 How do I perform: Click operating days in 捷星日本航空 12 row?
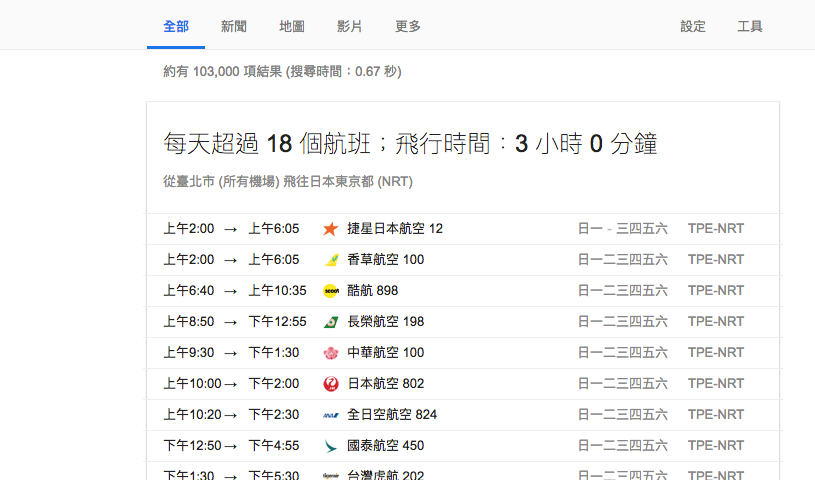pos(623,229)
